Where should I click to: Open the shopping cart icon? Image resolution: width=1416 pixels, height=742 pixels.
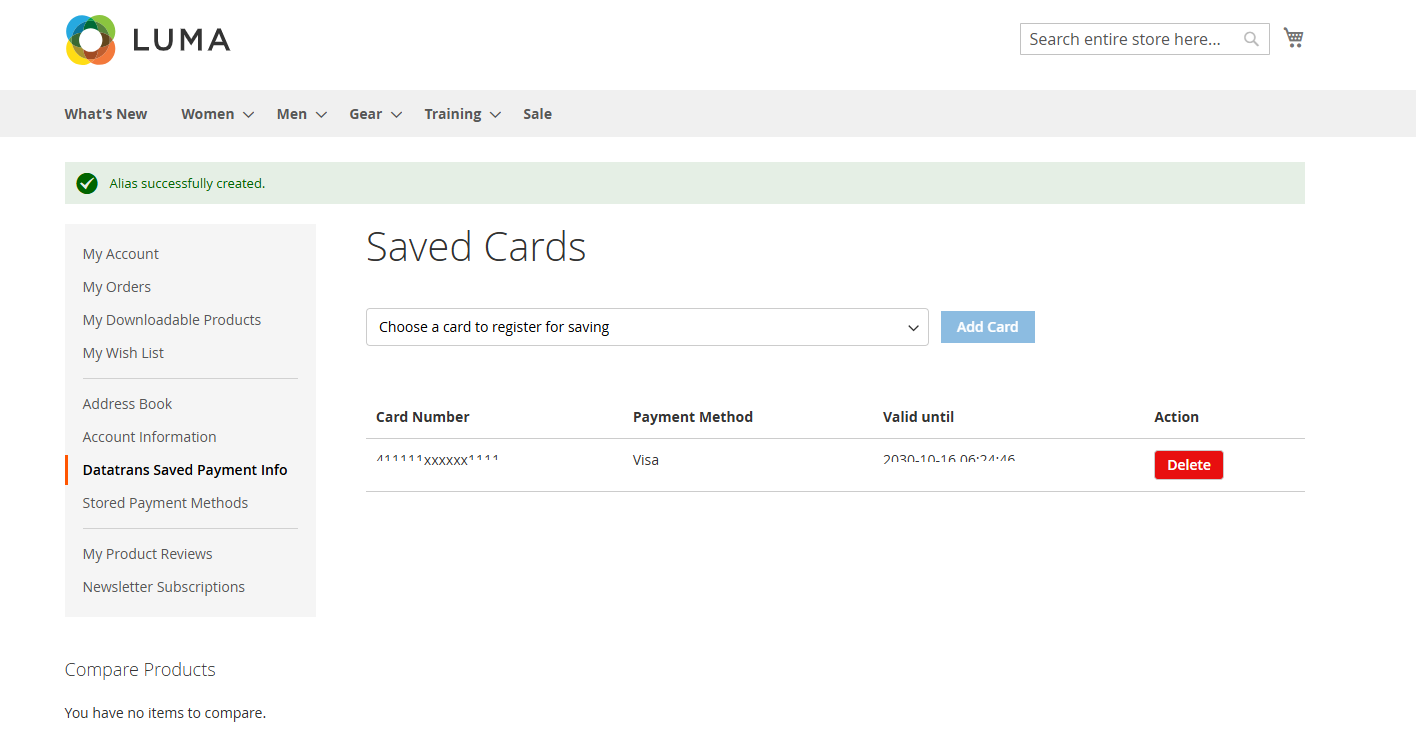click(x=1293, y=37)
